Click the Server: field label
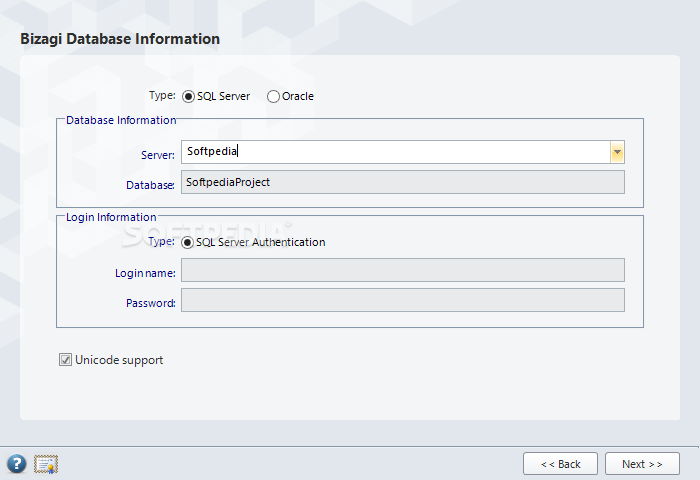This screenshot has height=480, width=700. click(x=158, y=155)
